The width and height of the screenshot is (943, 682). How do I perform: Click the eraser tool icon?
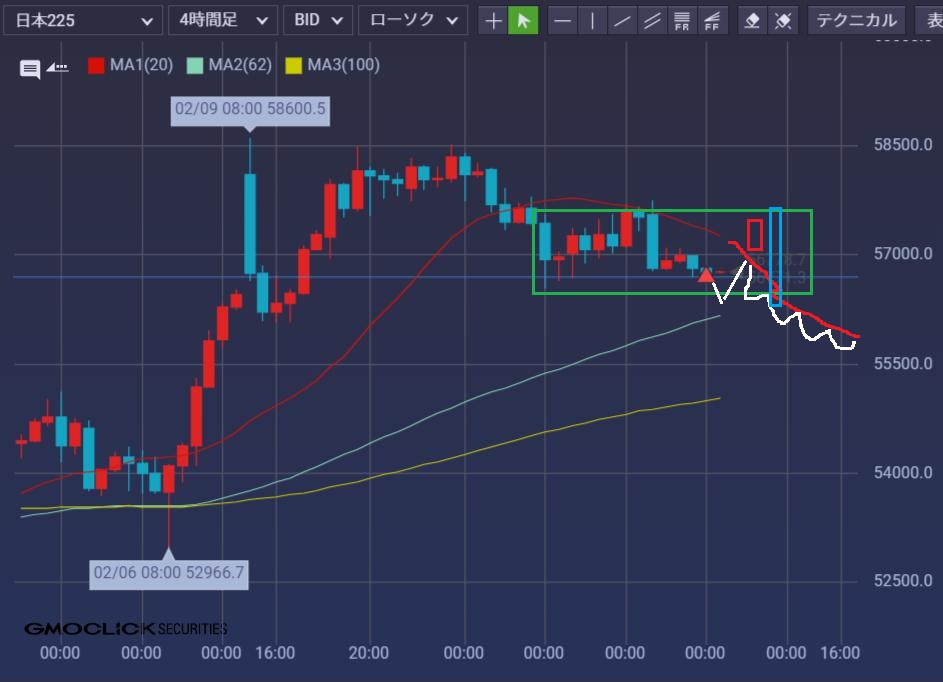754,20
